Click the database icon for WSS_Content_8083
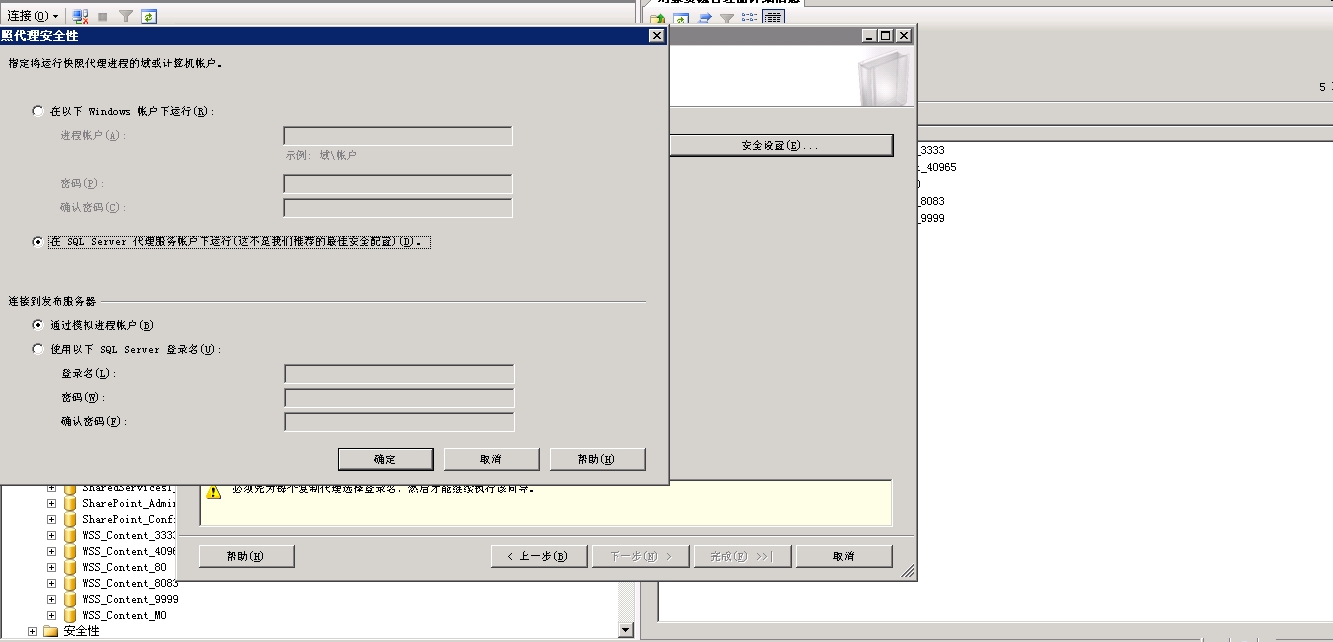1333x642 pixels. tap(69, 583)
